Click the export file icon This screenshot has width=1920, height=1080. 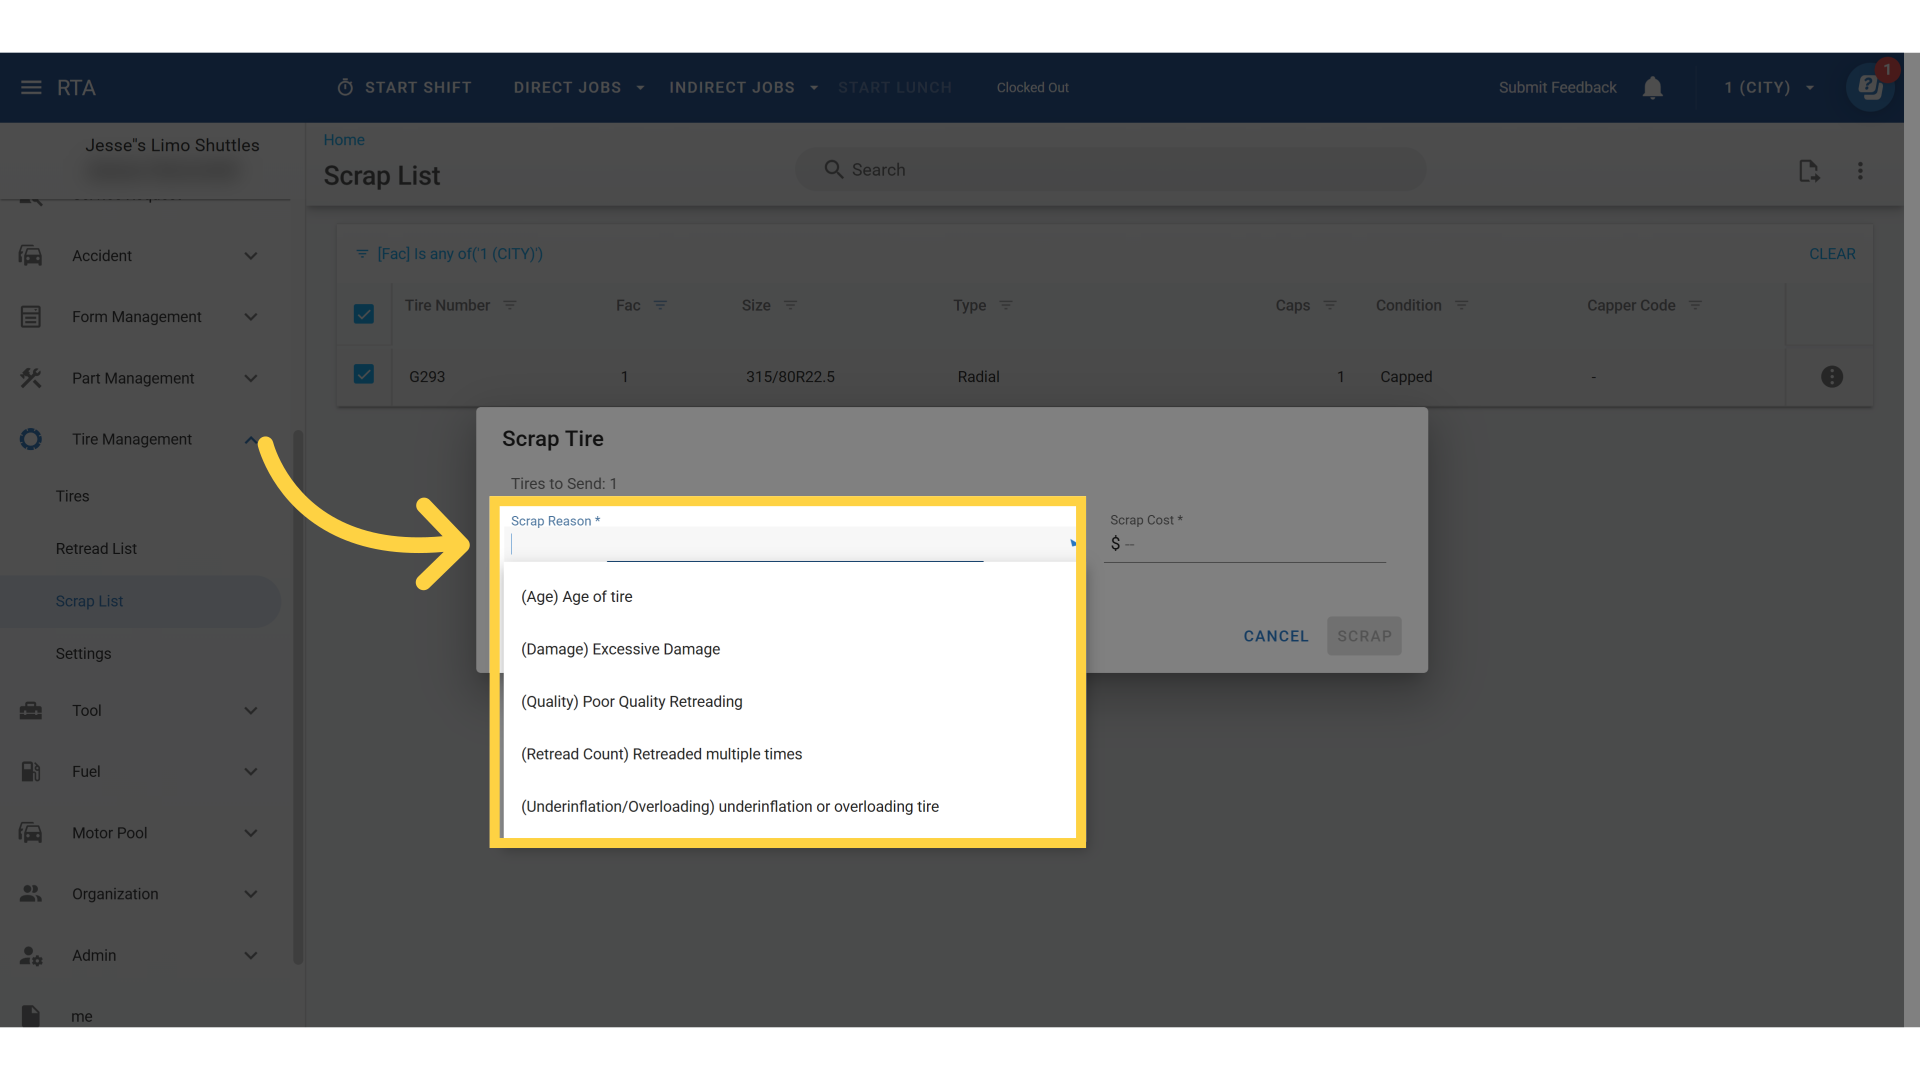pos(1809,171)
